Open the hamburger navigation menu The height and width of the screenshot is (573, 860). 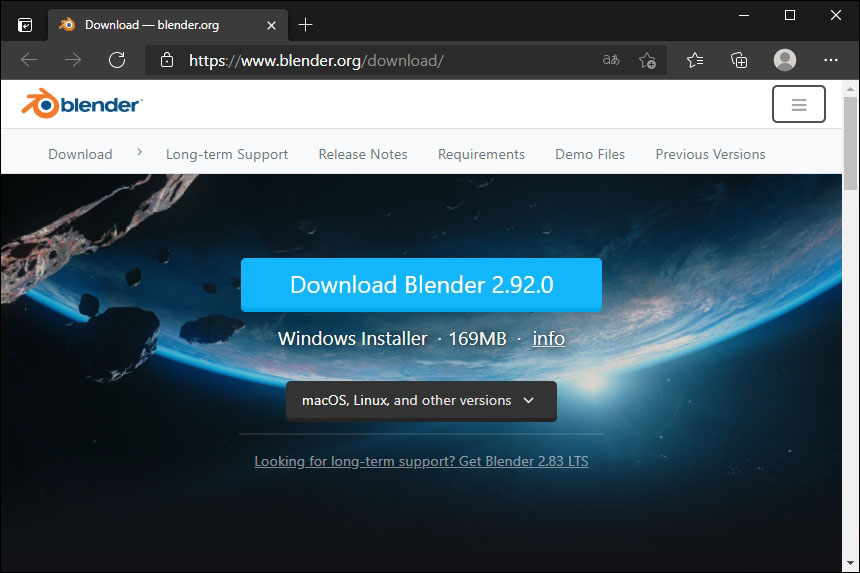(799, 104)
